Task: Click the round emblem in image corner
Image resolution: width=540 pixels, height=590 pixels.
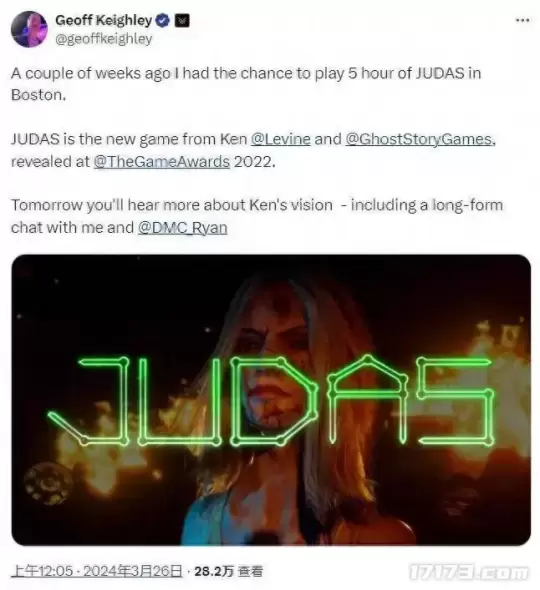Action: click(48, 484)
